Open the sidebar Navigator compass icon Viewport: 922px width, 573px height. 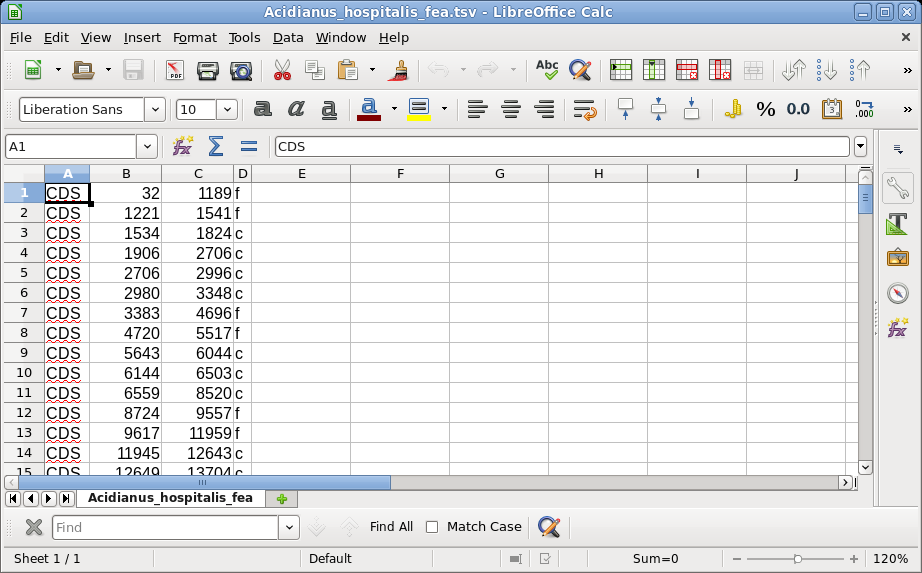point(897,293)
